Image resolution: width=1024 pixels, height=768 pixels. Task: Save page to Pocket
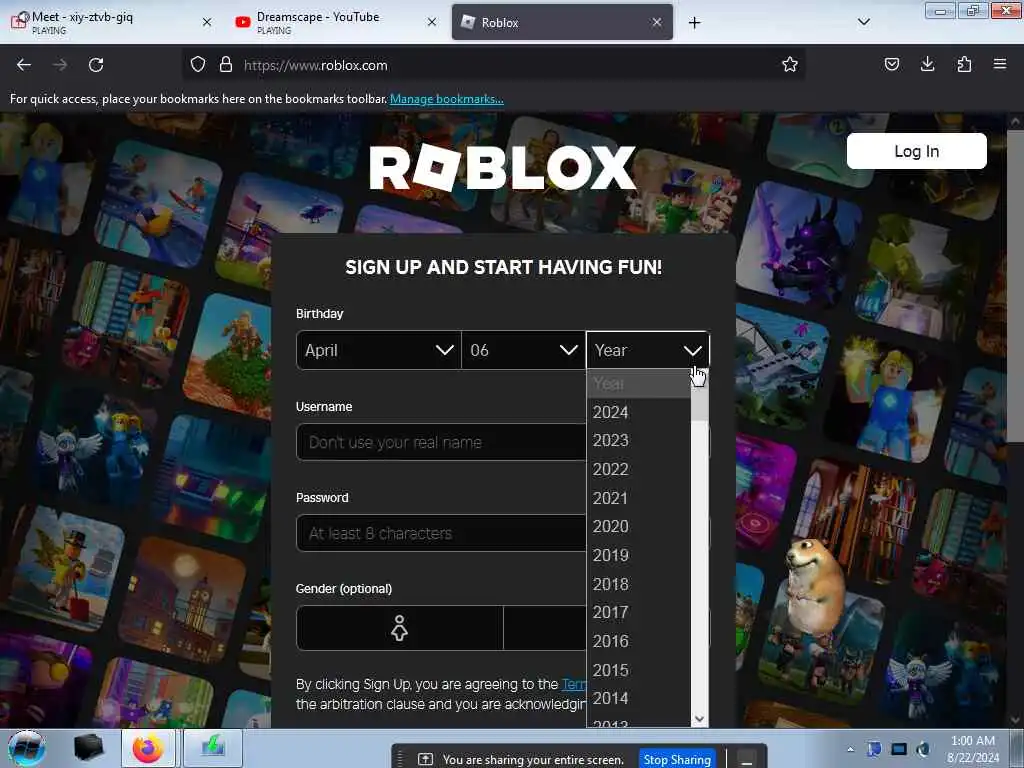[891, 65]
